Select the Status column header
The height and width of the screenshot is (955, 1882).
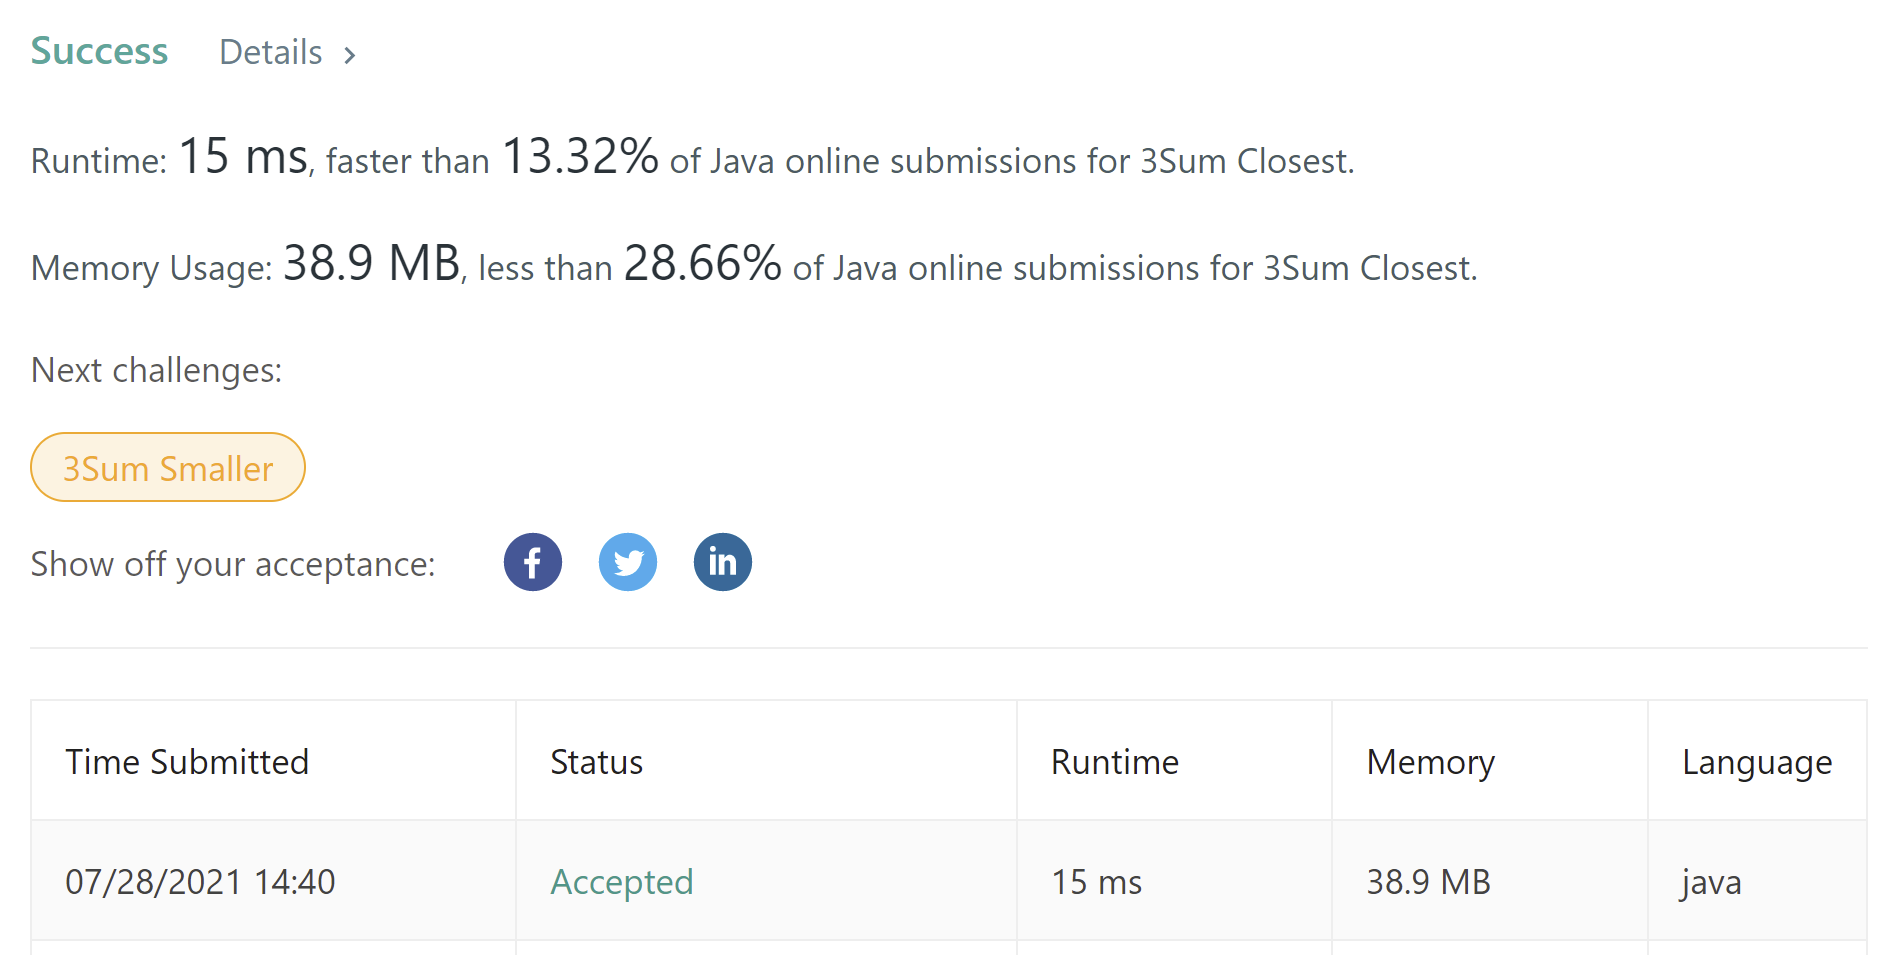tap(597, 762)
